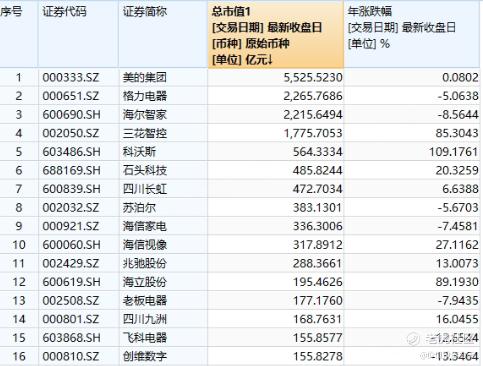Select market value 5,525.5230 cell
The width and height of the screenshot is (483, 366).
click(x=276, y=78)
